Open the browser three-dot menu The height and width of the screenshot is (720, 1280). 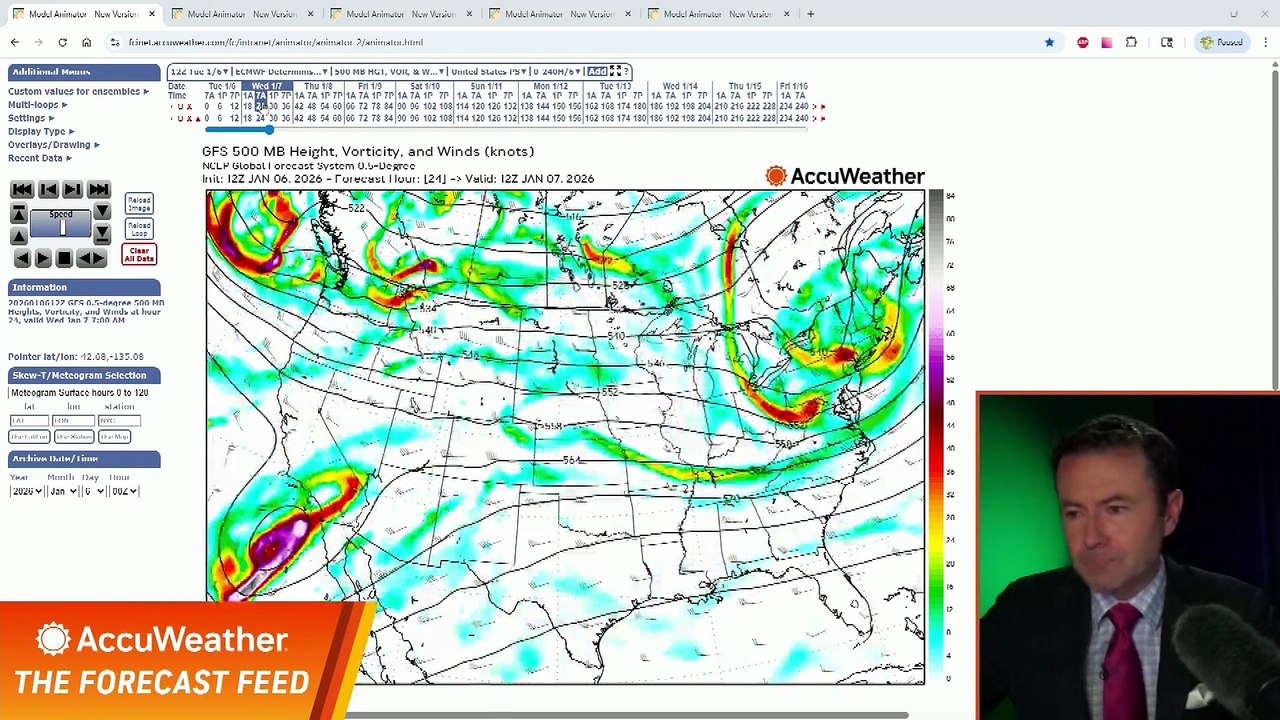(1266, 42)
